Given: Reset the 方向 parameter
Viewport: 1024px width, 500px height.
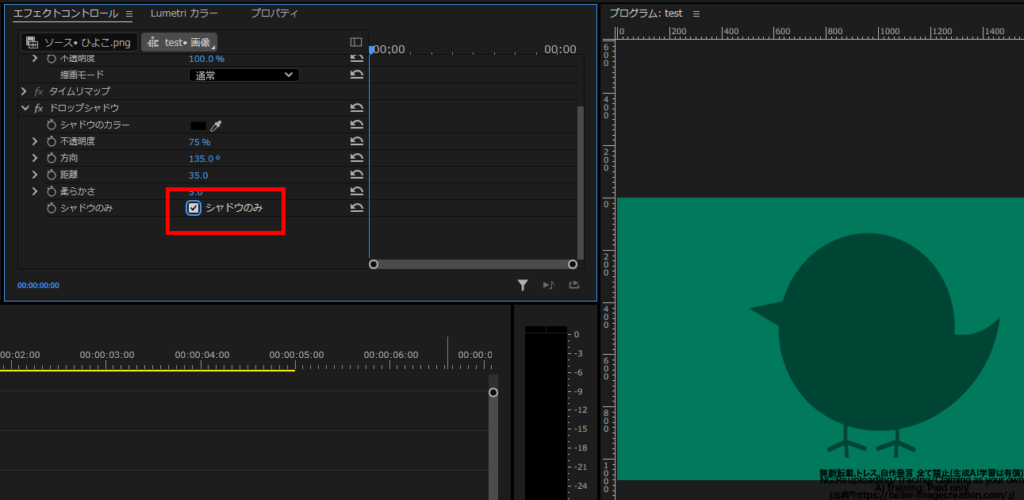Looking at the screenshot, I should [x=357, y=158].
